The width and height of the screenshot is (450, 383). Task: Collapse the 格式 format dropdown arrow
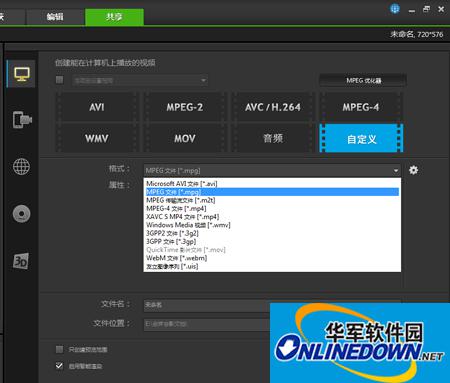pyautogui.click(x=396, y=170)
